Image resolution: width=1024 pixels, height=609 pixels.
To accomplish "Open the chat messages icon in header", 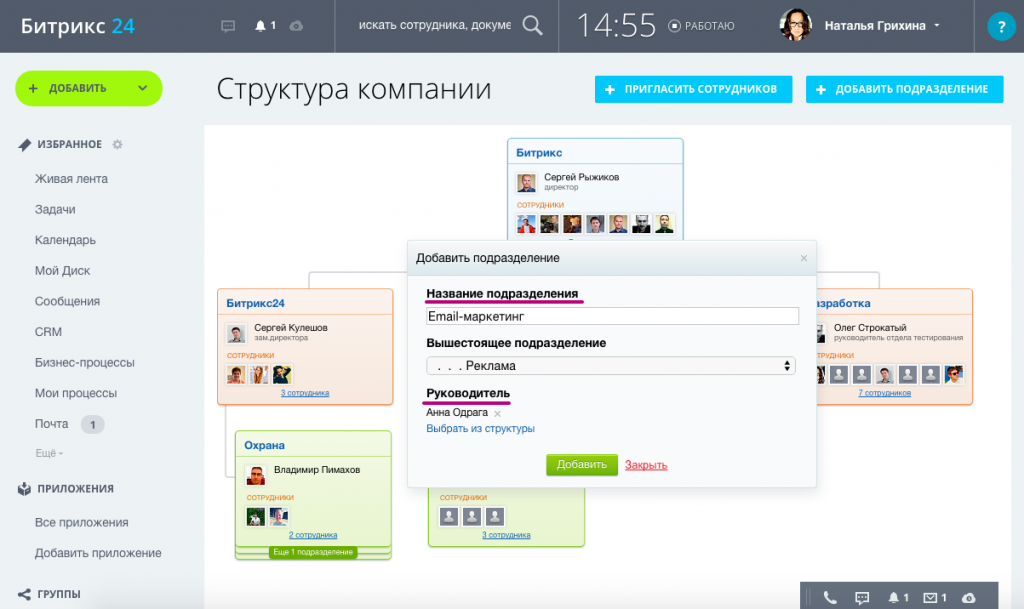I will (x=228, y=26).
